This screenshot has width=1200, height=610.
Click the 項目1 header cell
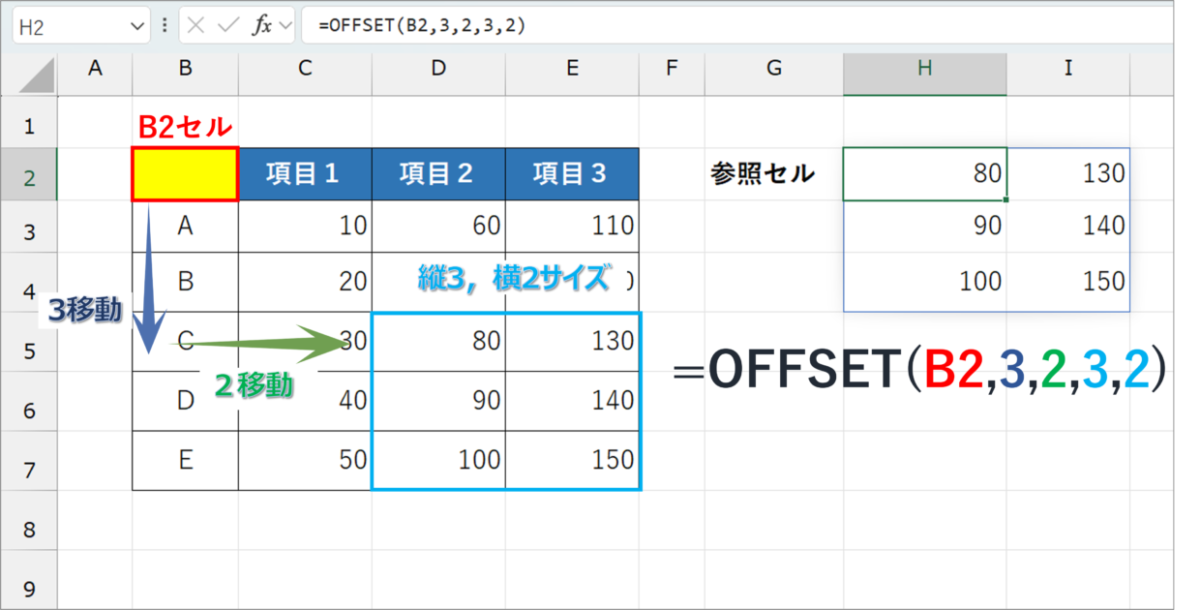[x=304, y=172]
